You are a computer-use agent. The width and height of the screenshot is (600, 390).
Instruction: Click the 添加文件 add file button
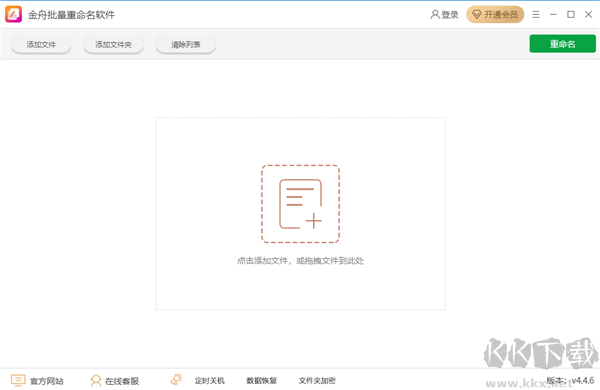point(41,44)
